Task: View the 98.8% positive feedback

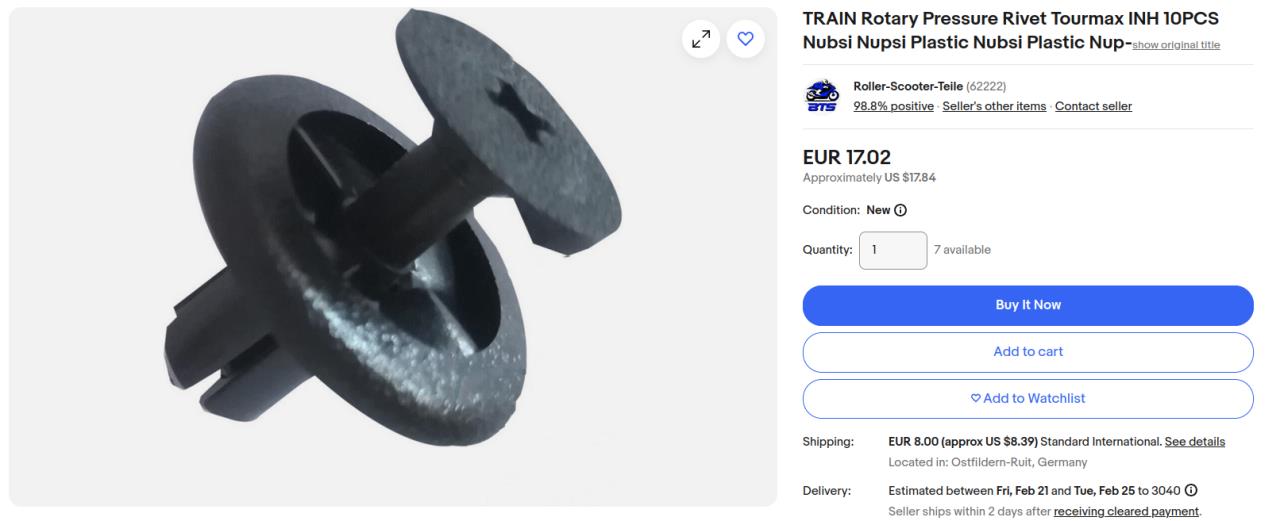Action: (893, 106)
